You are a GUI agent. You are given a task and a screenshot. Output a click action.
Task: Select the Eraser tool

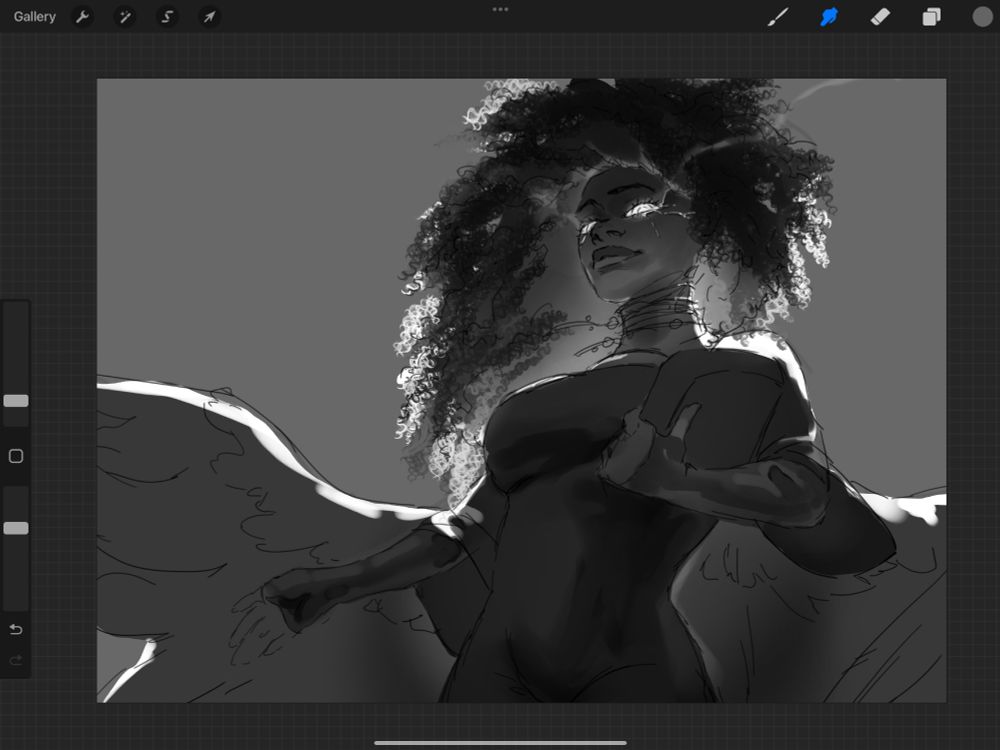click(880, 17)
